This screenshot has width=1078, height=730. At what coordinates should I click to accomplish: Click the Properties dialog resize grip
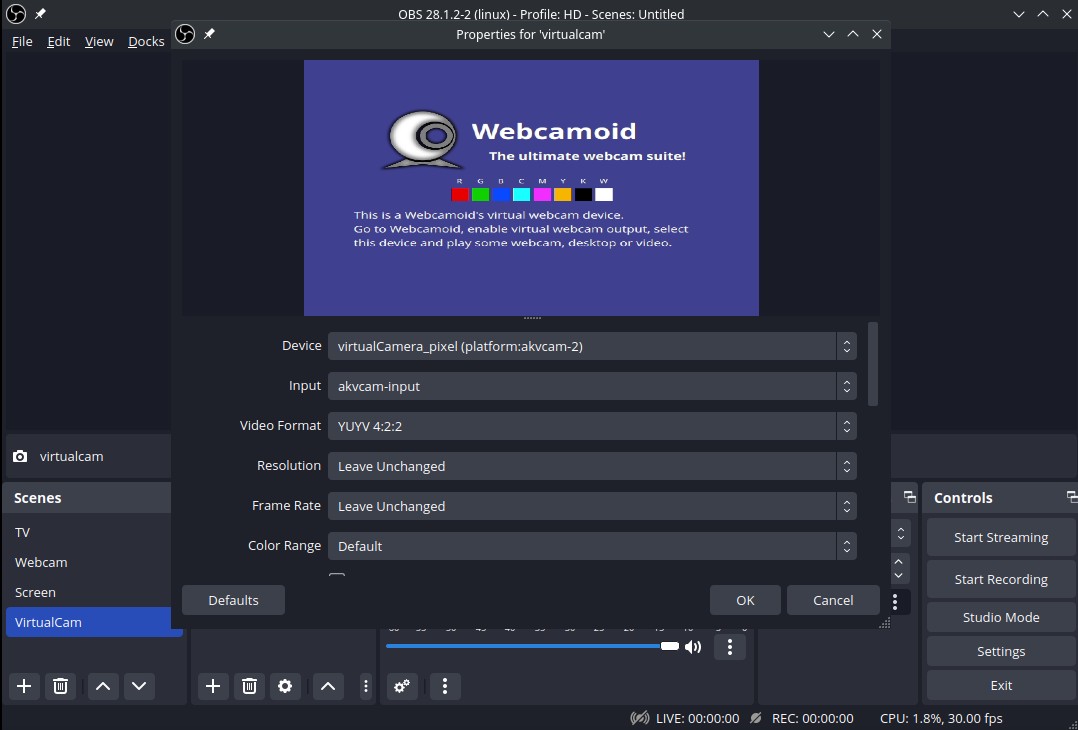click(x=885, y=623)
